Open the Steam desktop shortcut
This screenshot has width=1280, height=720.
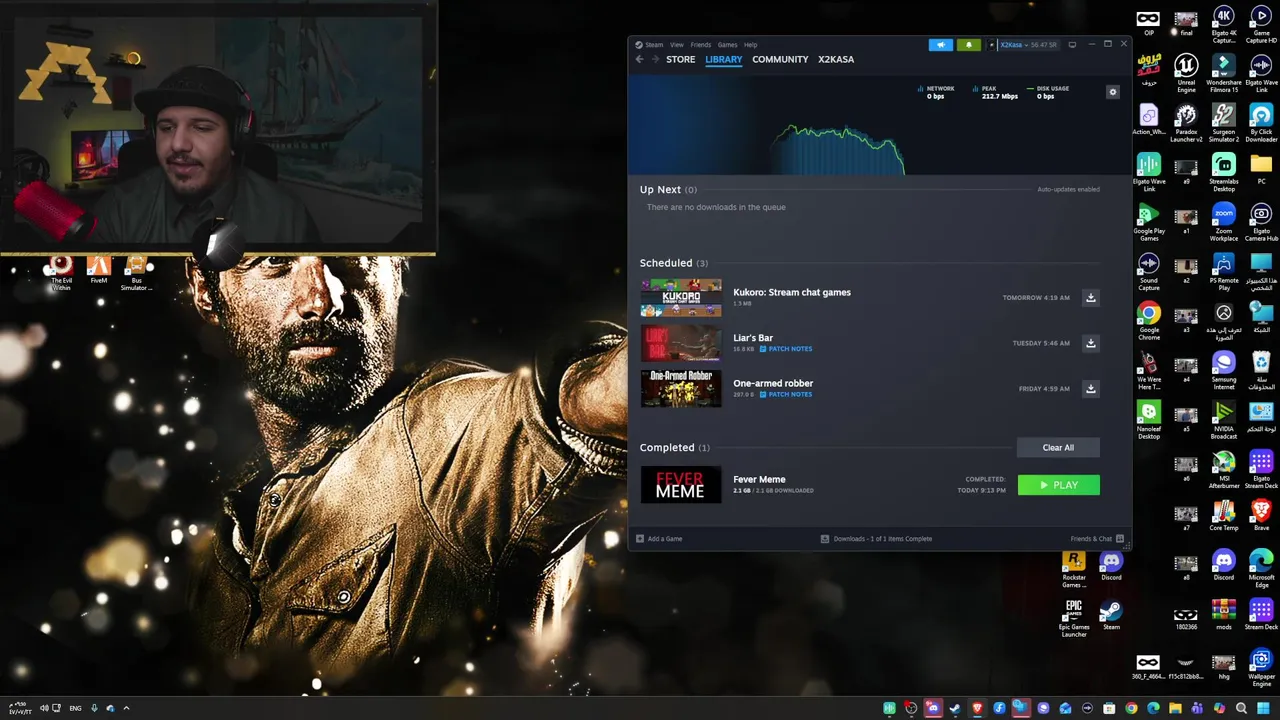[x=1111, y=616]
